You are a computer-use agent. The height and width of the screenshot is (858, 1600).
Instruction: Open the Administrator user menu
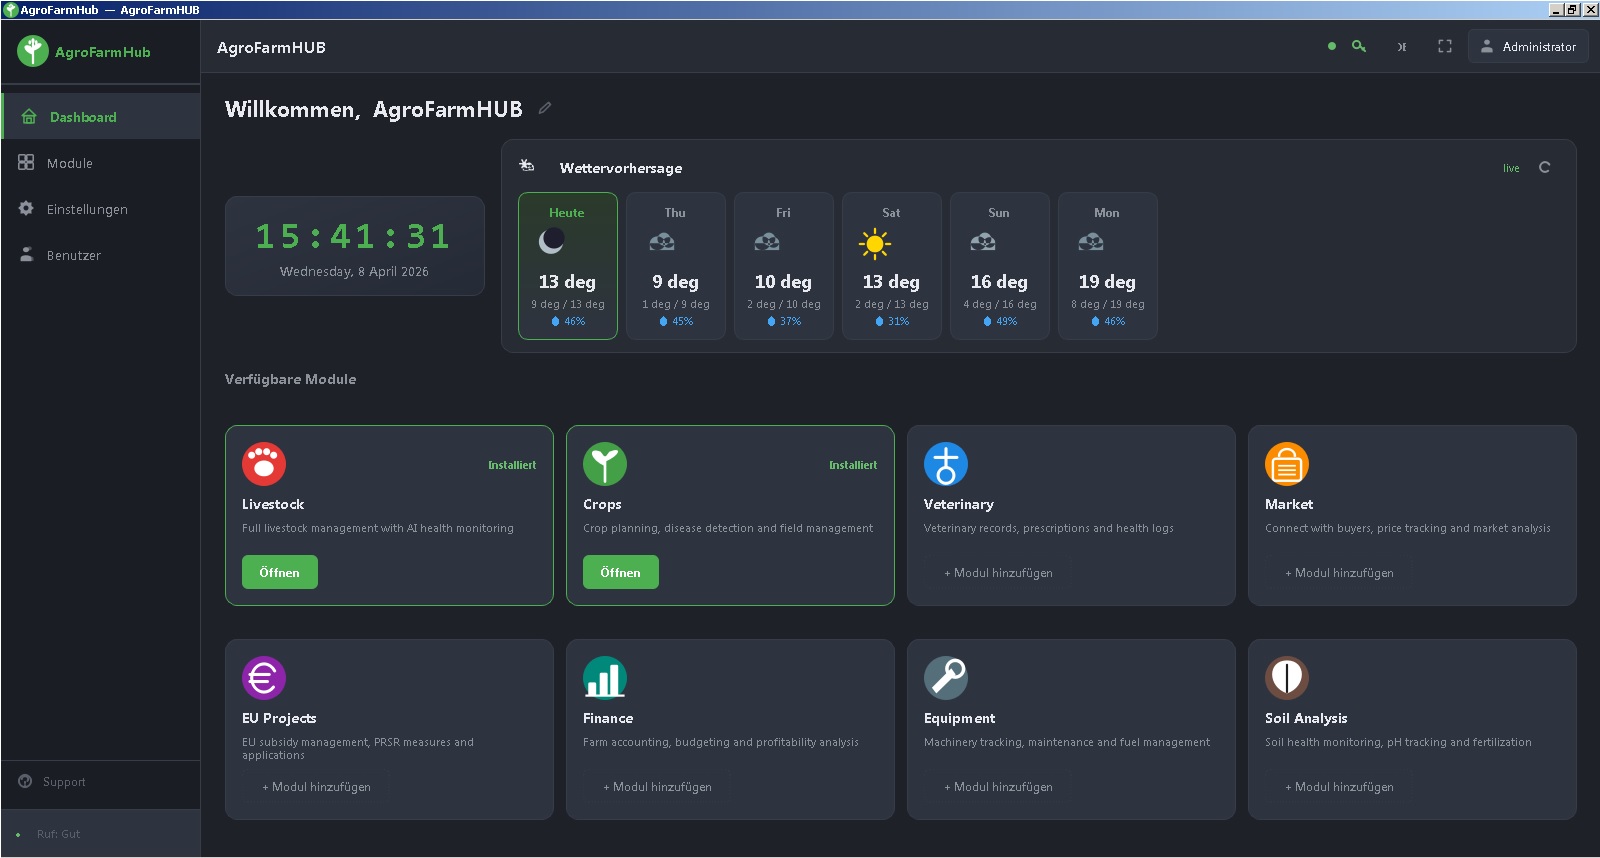(1528, 46)
